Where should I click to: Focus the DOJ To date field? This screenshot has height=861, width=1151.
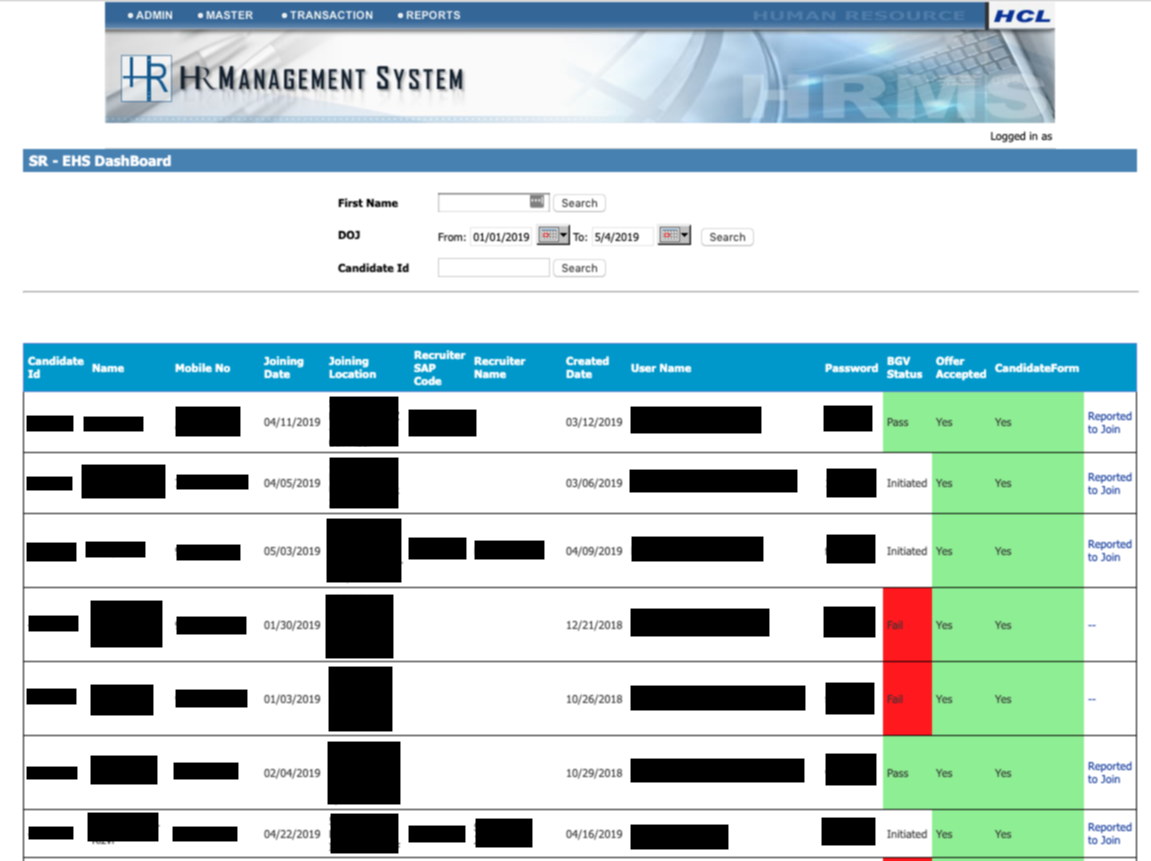pos(622,237)
